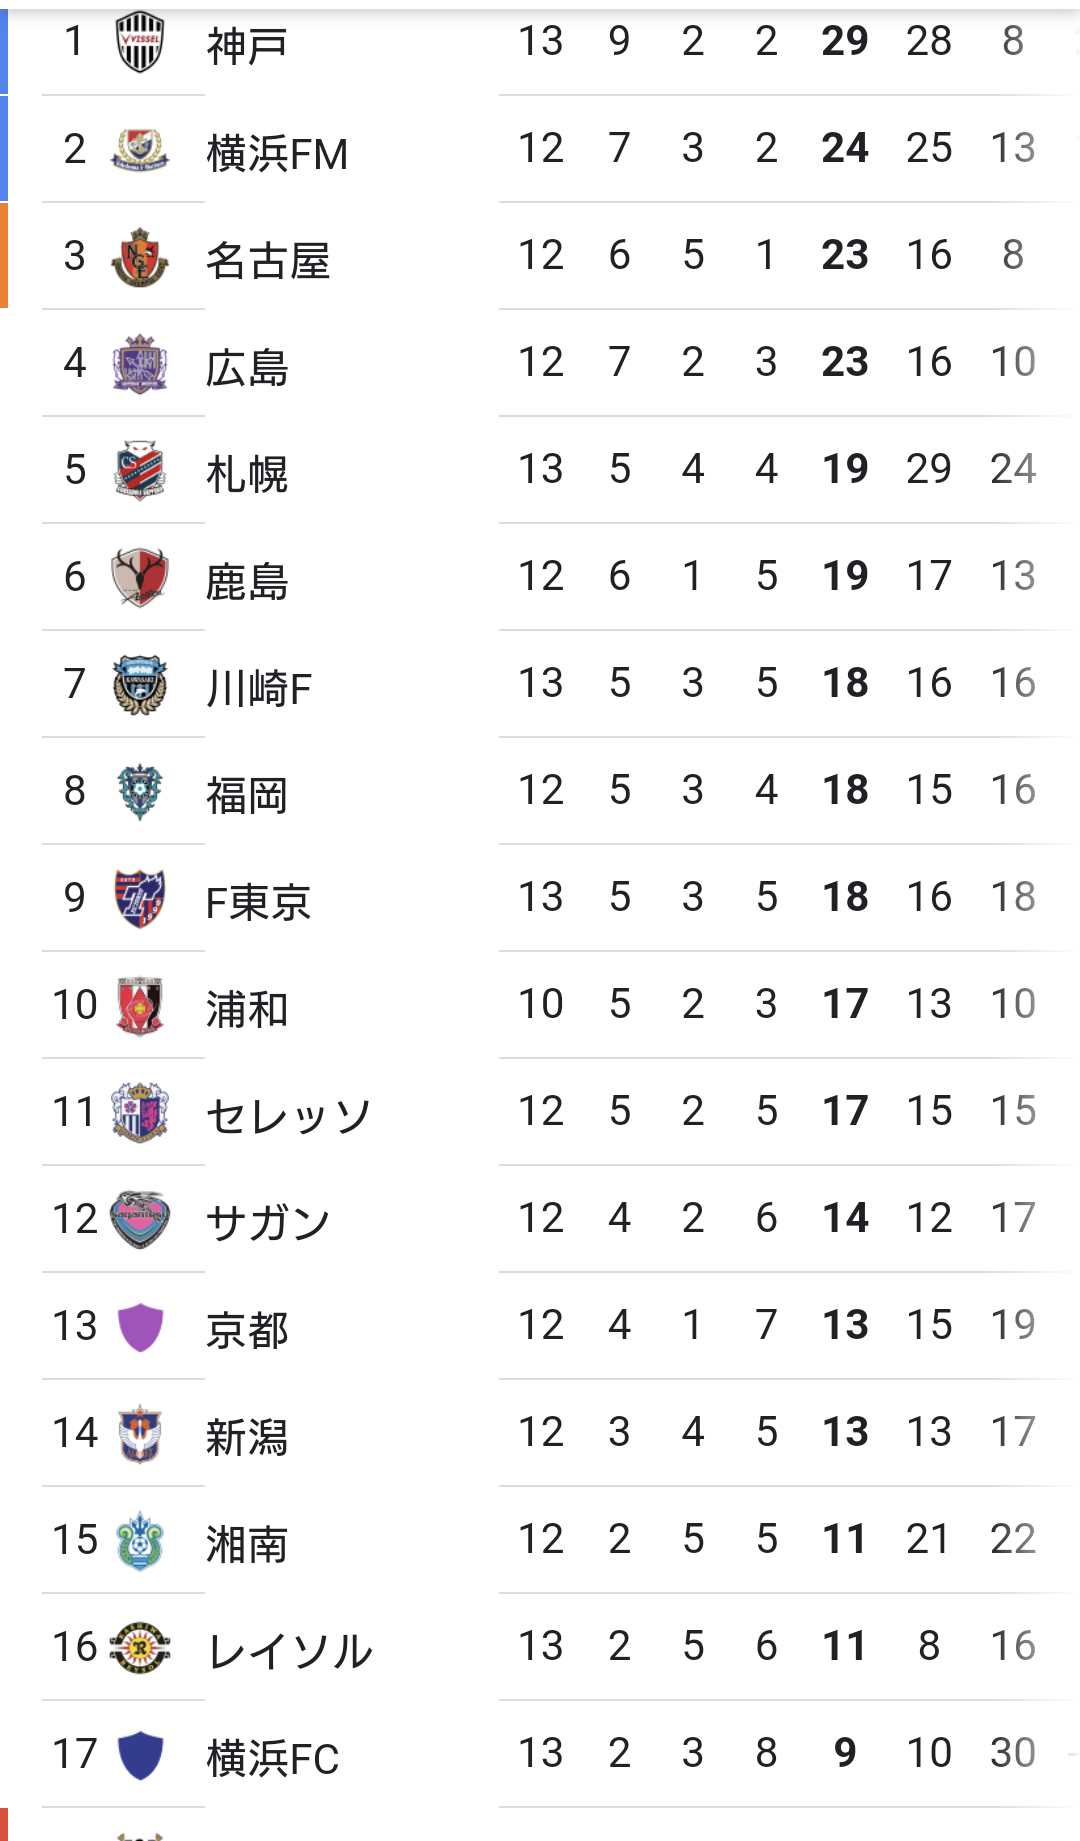Click the Urawa Reds club crest

pyautogui.click(x=140, y=1005)
